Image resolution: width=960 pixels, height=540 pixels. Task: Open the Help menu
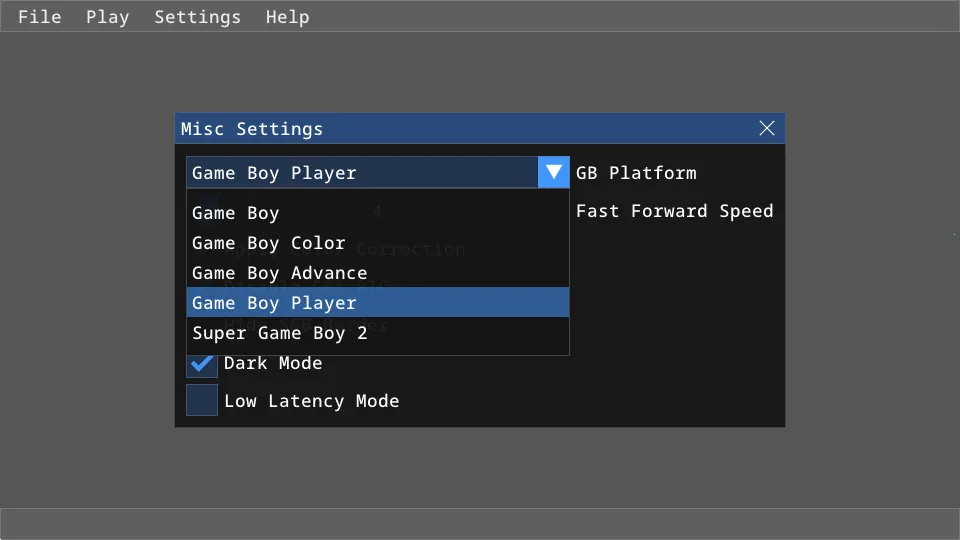click(287, 17)
